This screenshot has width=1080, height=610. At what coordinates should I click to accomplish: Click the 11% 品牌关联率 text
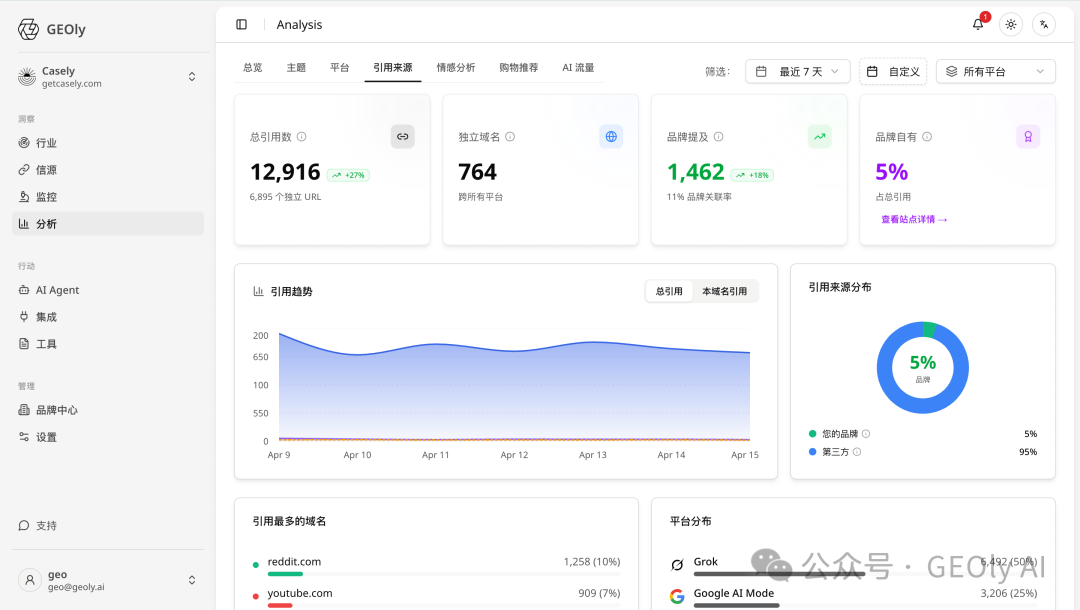point(699,197)
